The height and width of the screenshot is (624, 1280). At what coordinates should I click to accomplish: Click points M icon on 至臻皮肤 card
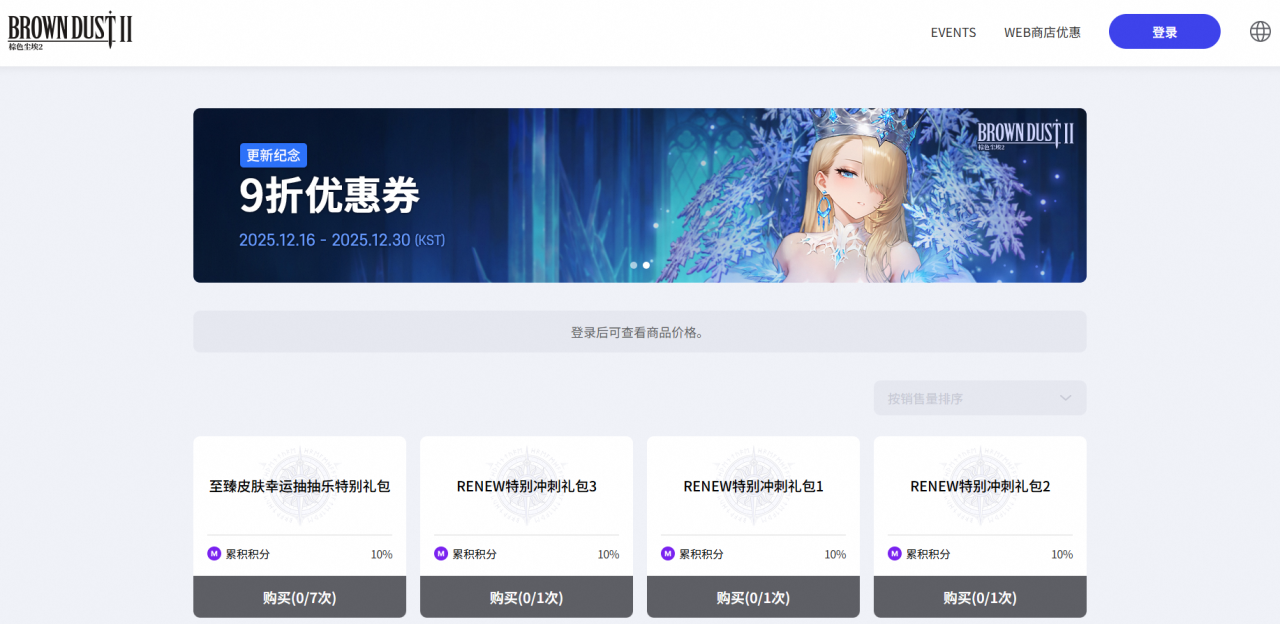pyautogui.click(x=214, y=553)
